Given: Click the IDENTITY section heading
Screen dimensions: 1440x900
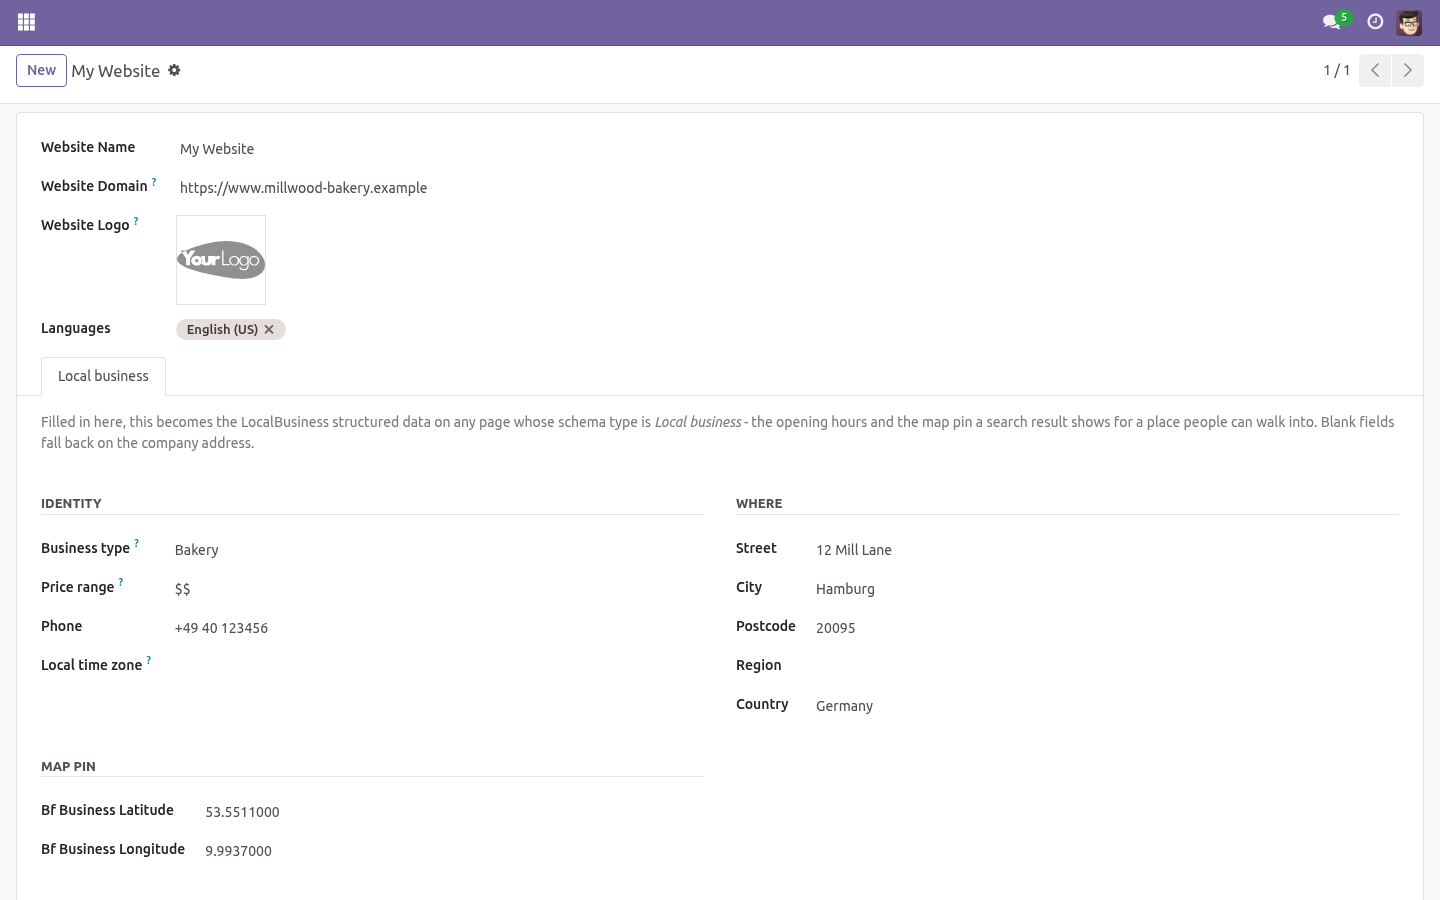Looking at the screenshot, I should pos(71,503).
